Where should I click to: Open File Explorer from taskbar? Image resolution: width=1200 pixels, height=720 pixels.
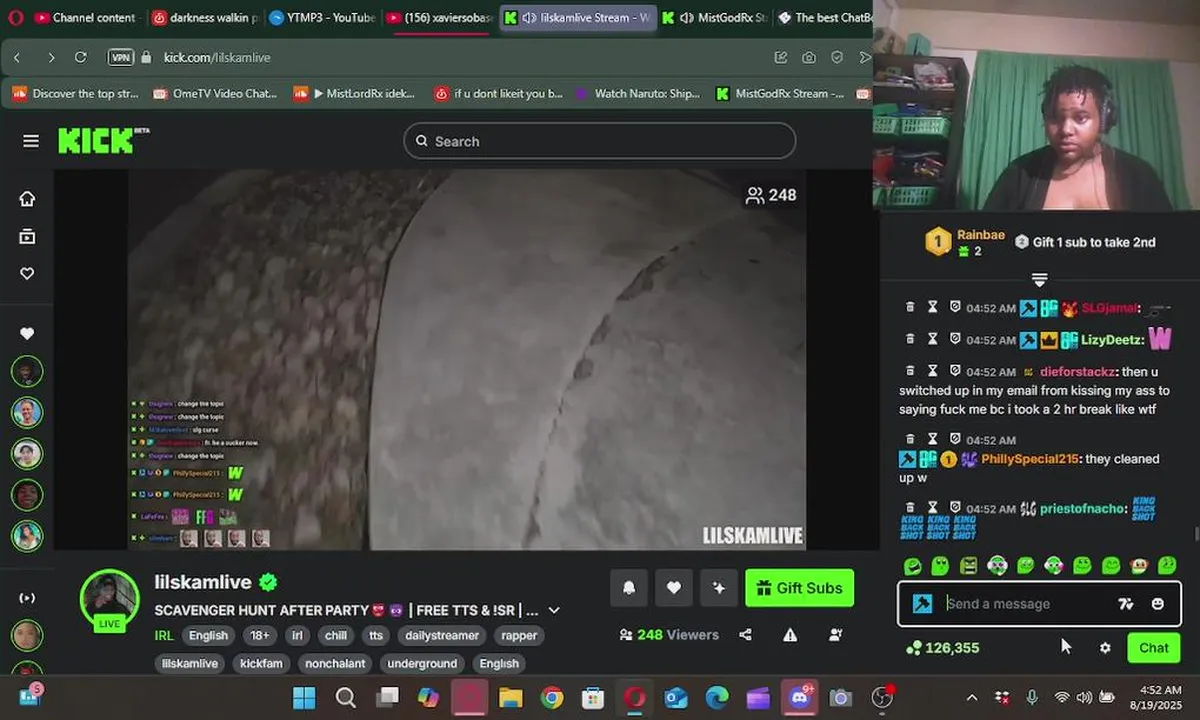511,697
